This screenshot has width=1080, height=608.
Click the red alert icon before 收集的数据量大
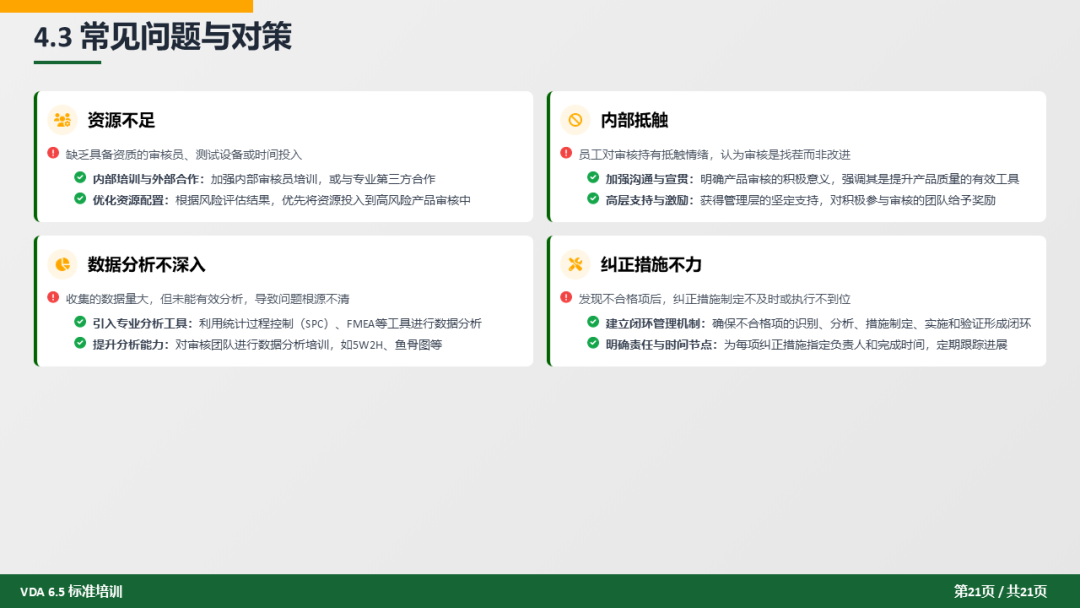[53, 297]
